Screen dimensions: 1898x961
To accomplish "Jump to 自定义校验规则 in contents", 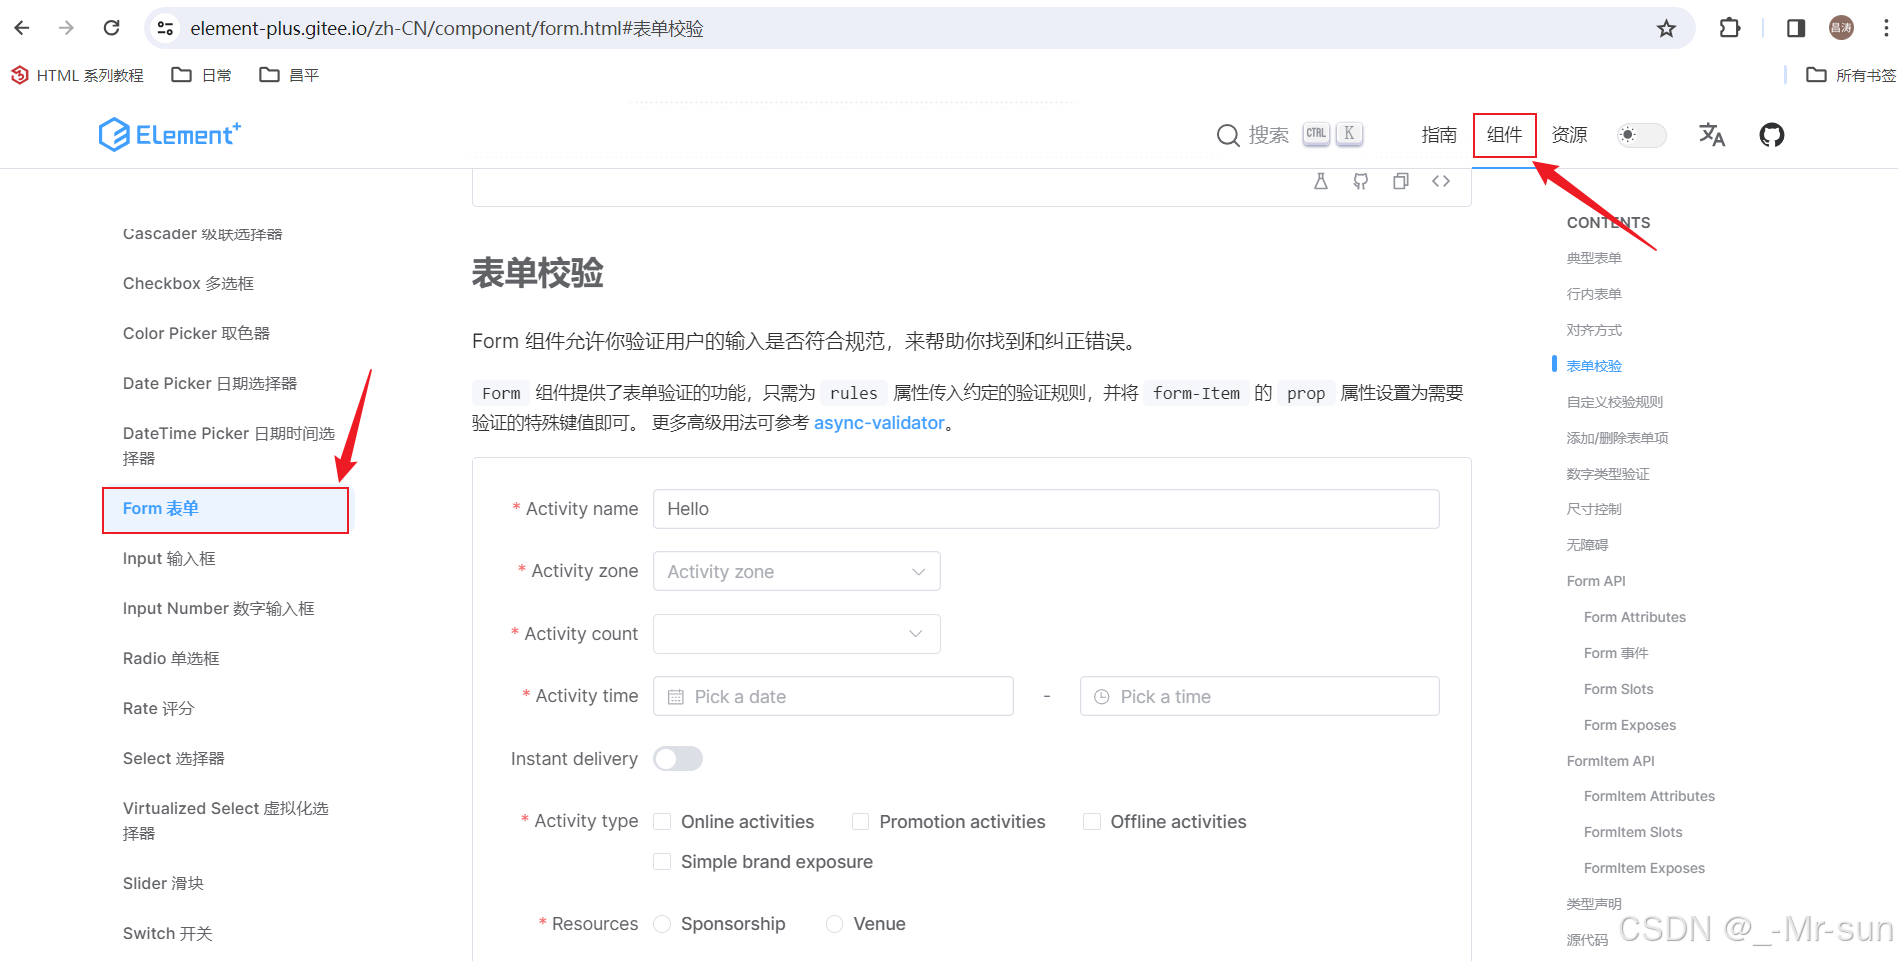I will 1615,402.
